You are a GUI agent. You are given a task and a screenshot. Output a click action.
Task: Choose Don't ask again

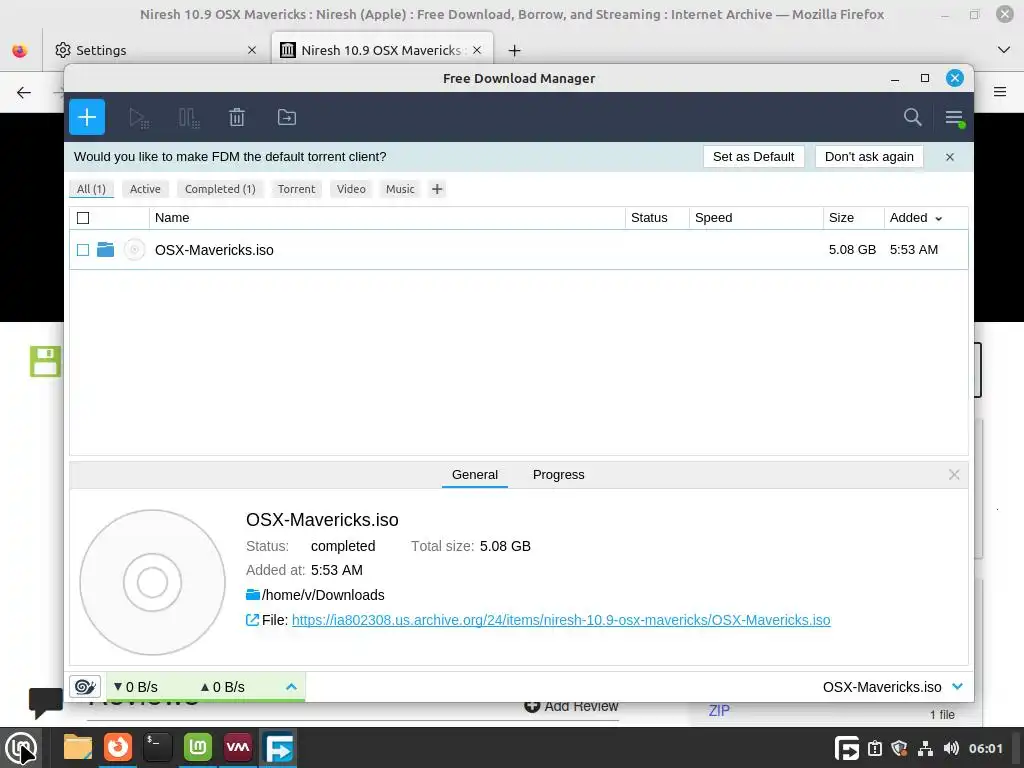click(869, 157)
